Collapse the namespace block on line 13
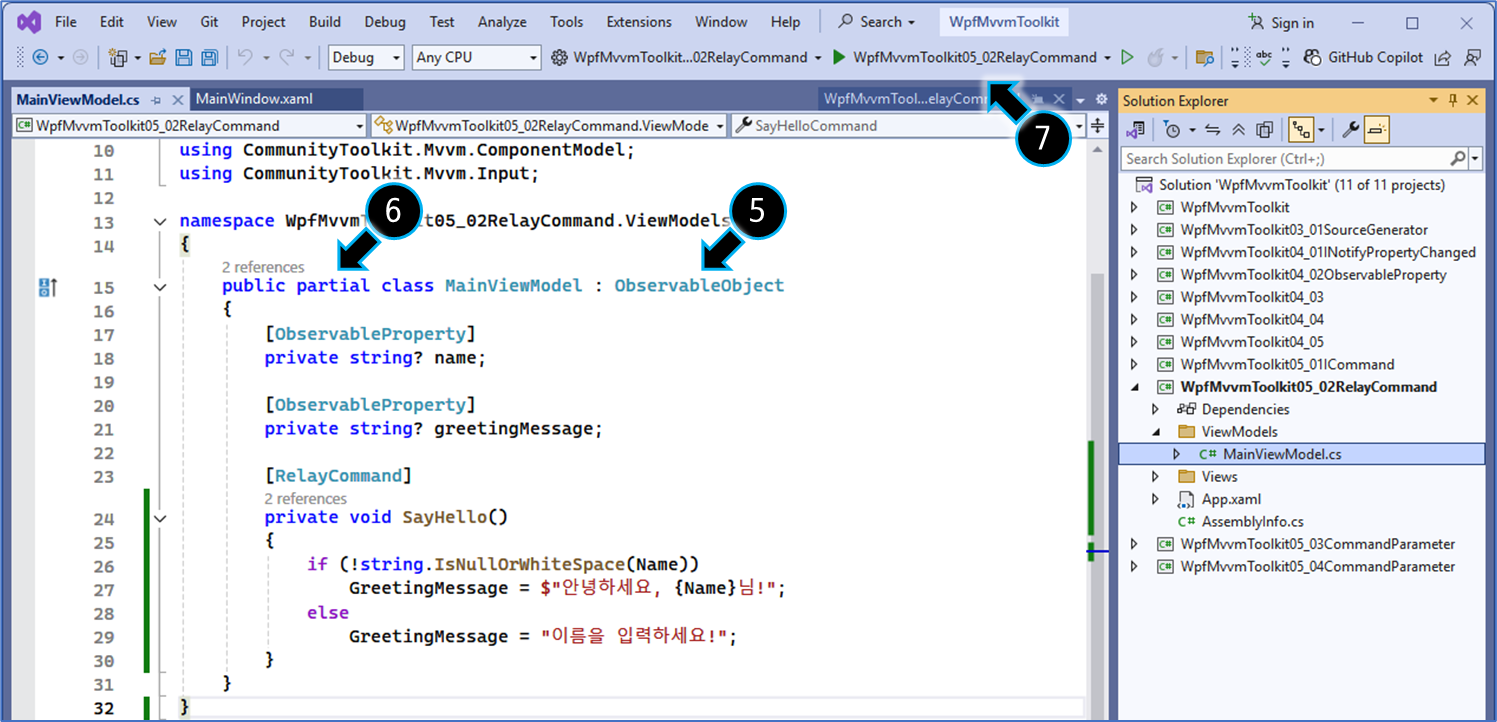Screen dimensions: 1497x722 tap(161, 222)
